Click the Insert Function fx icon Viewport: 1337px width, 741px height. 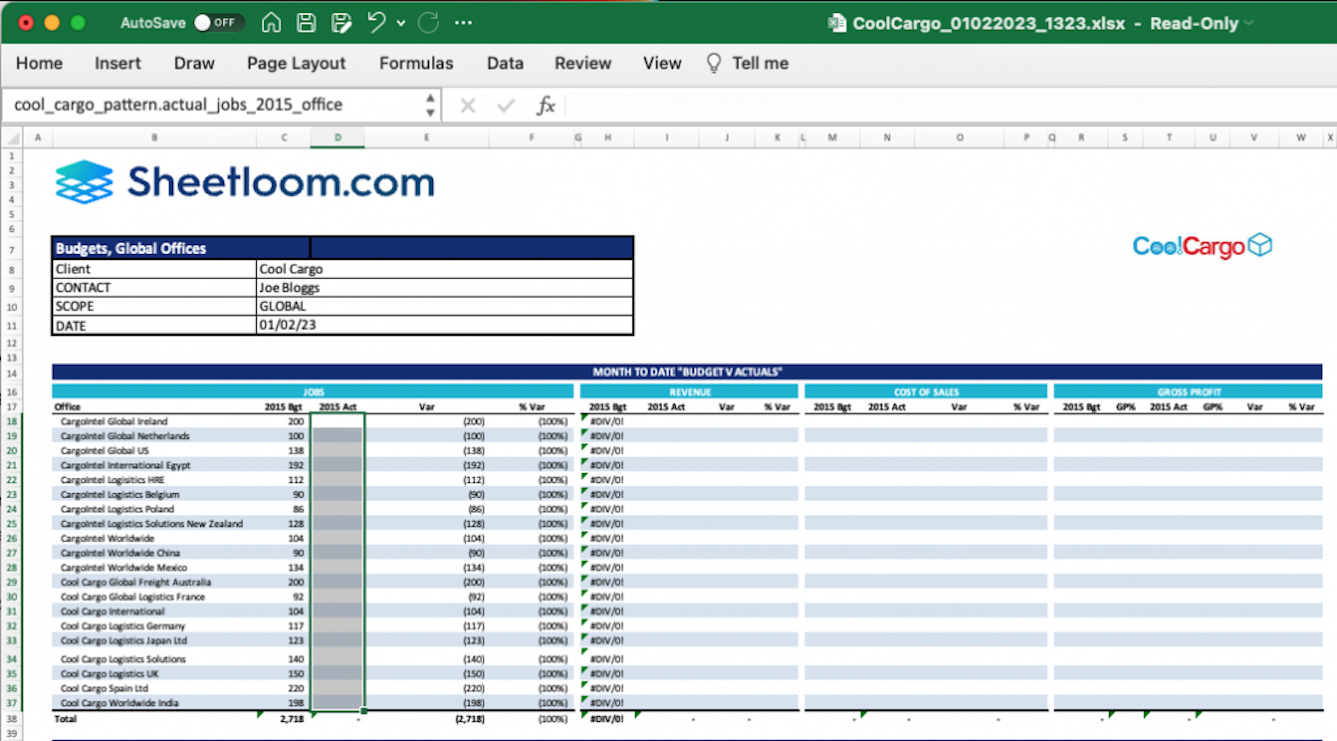[x=546, y=105]
